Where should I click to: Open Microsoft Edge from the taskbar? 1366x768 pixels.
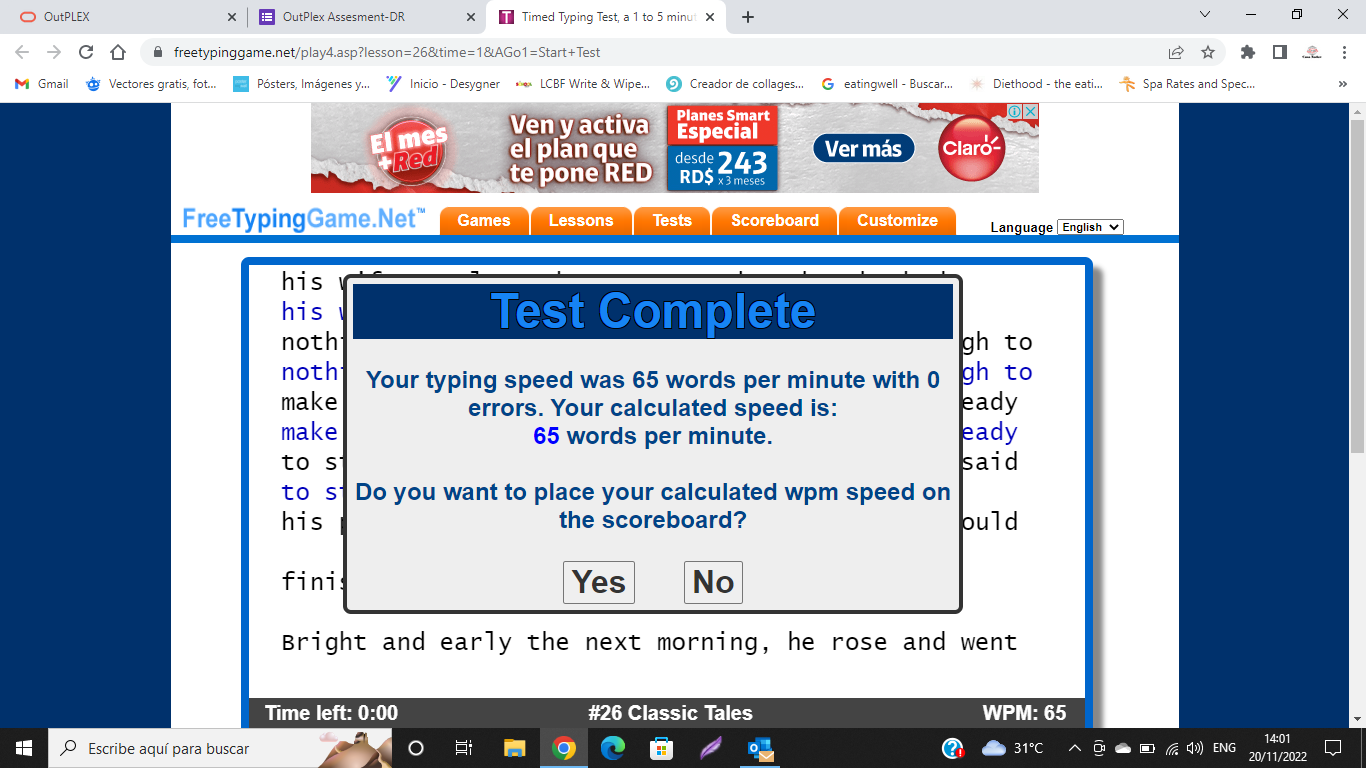[613, 748]
